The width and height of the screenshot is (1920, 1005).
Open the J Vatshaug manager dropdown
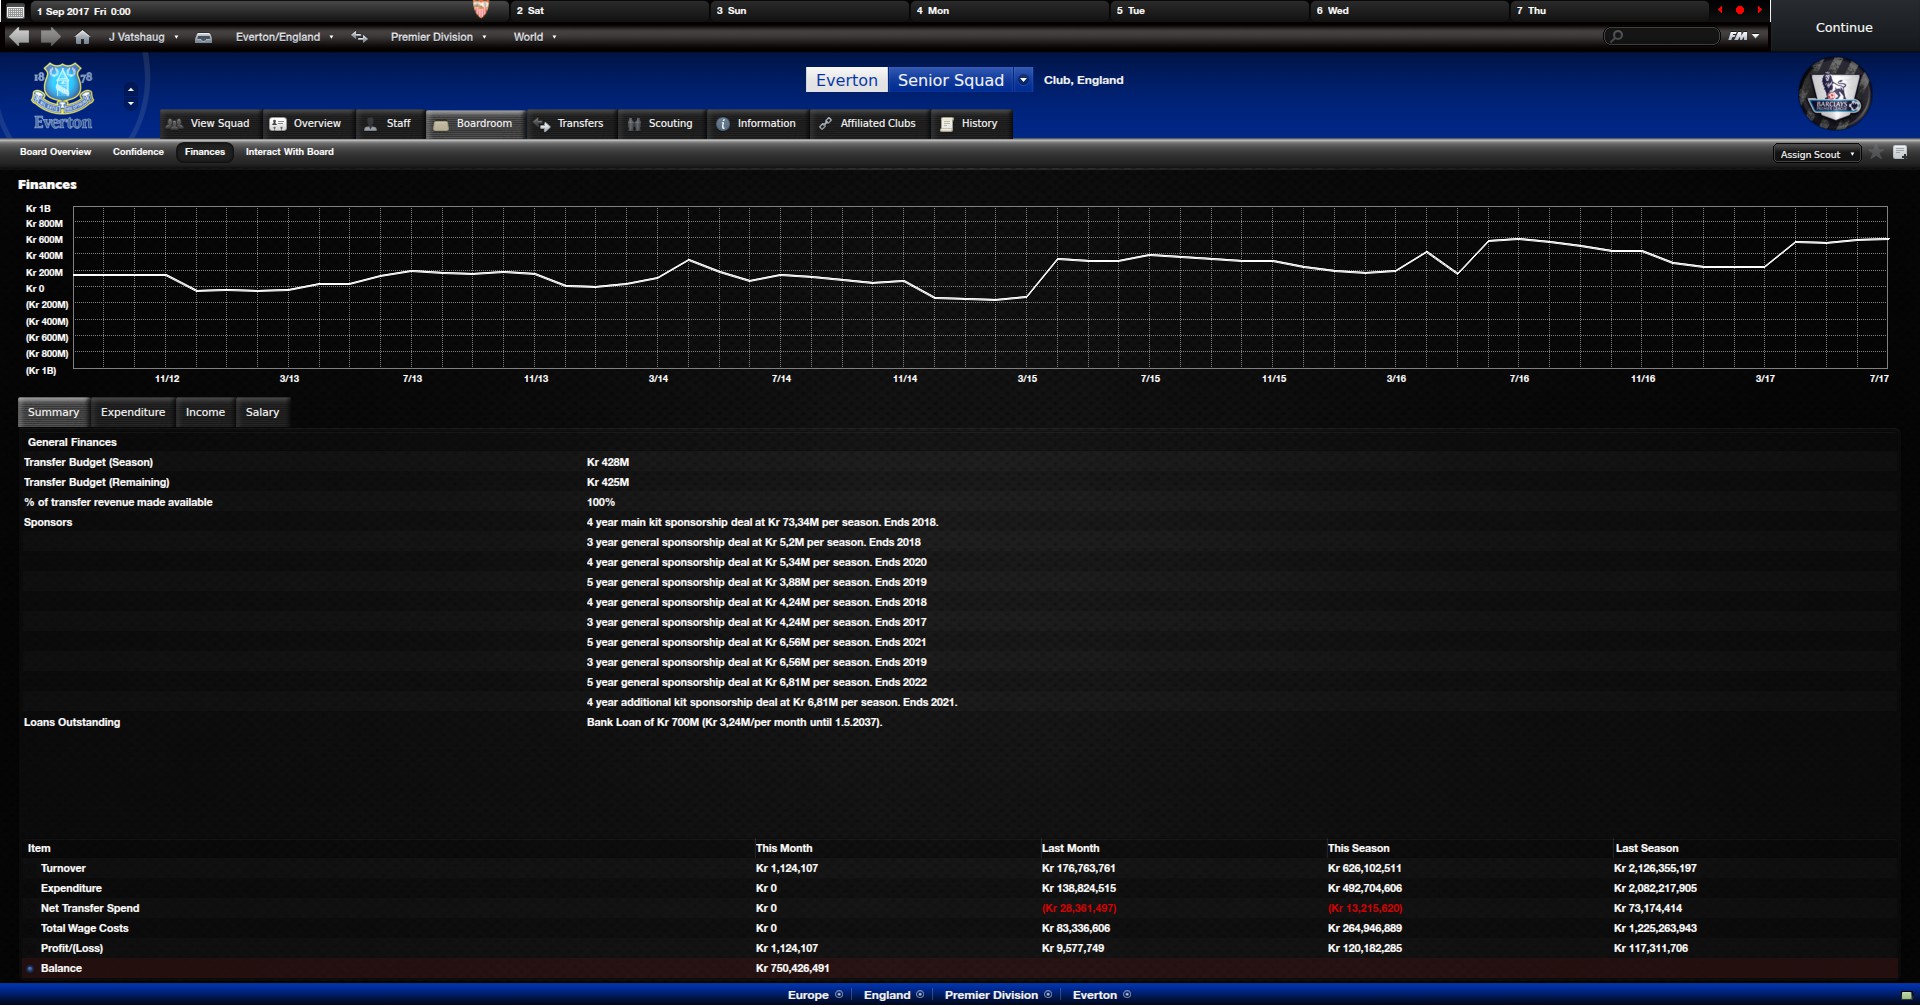coord(143,37)
